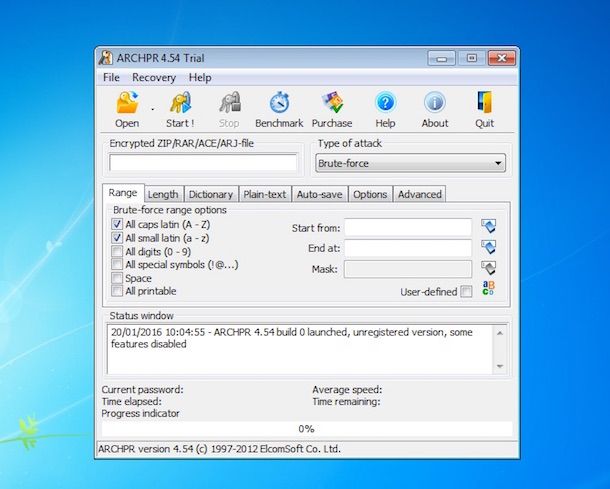Click the Open archive toolbar icon
The height and width of the screenshot is (489, 610).
127,102
